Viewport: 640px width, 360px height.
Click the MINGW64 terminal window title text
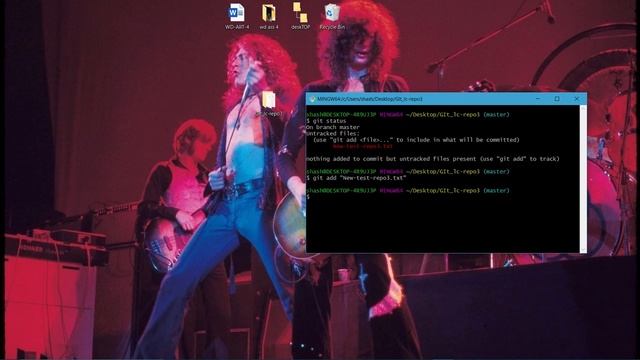point(370,99)
